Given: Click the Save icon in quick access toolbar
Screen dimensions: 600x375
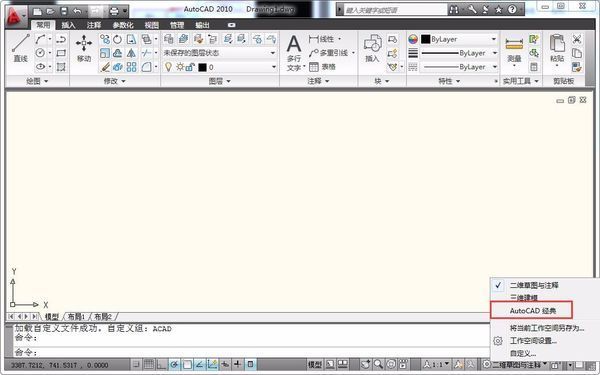Looking at the screenshot, I should click(x=64, y=11).
